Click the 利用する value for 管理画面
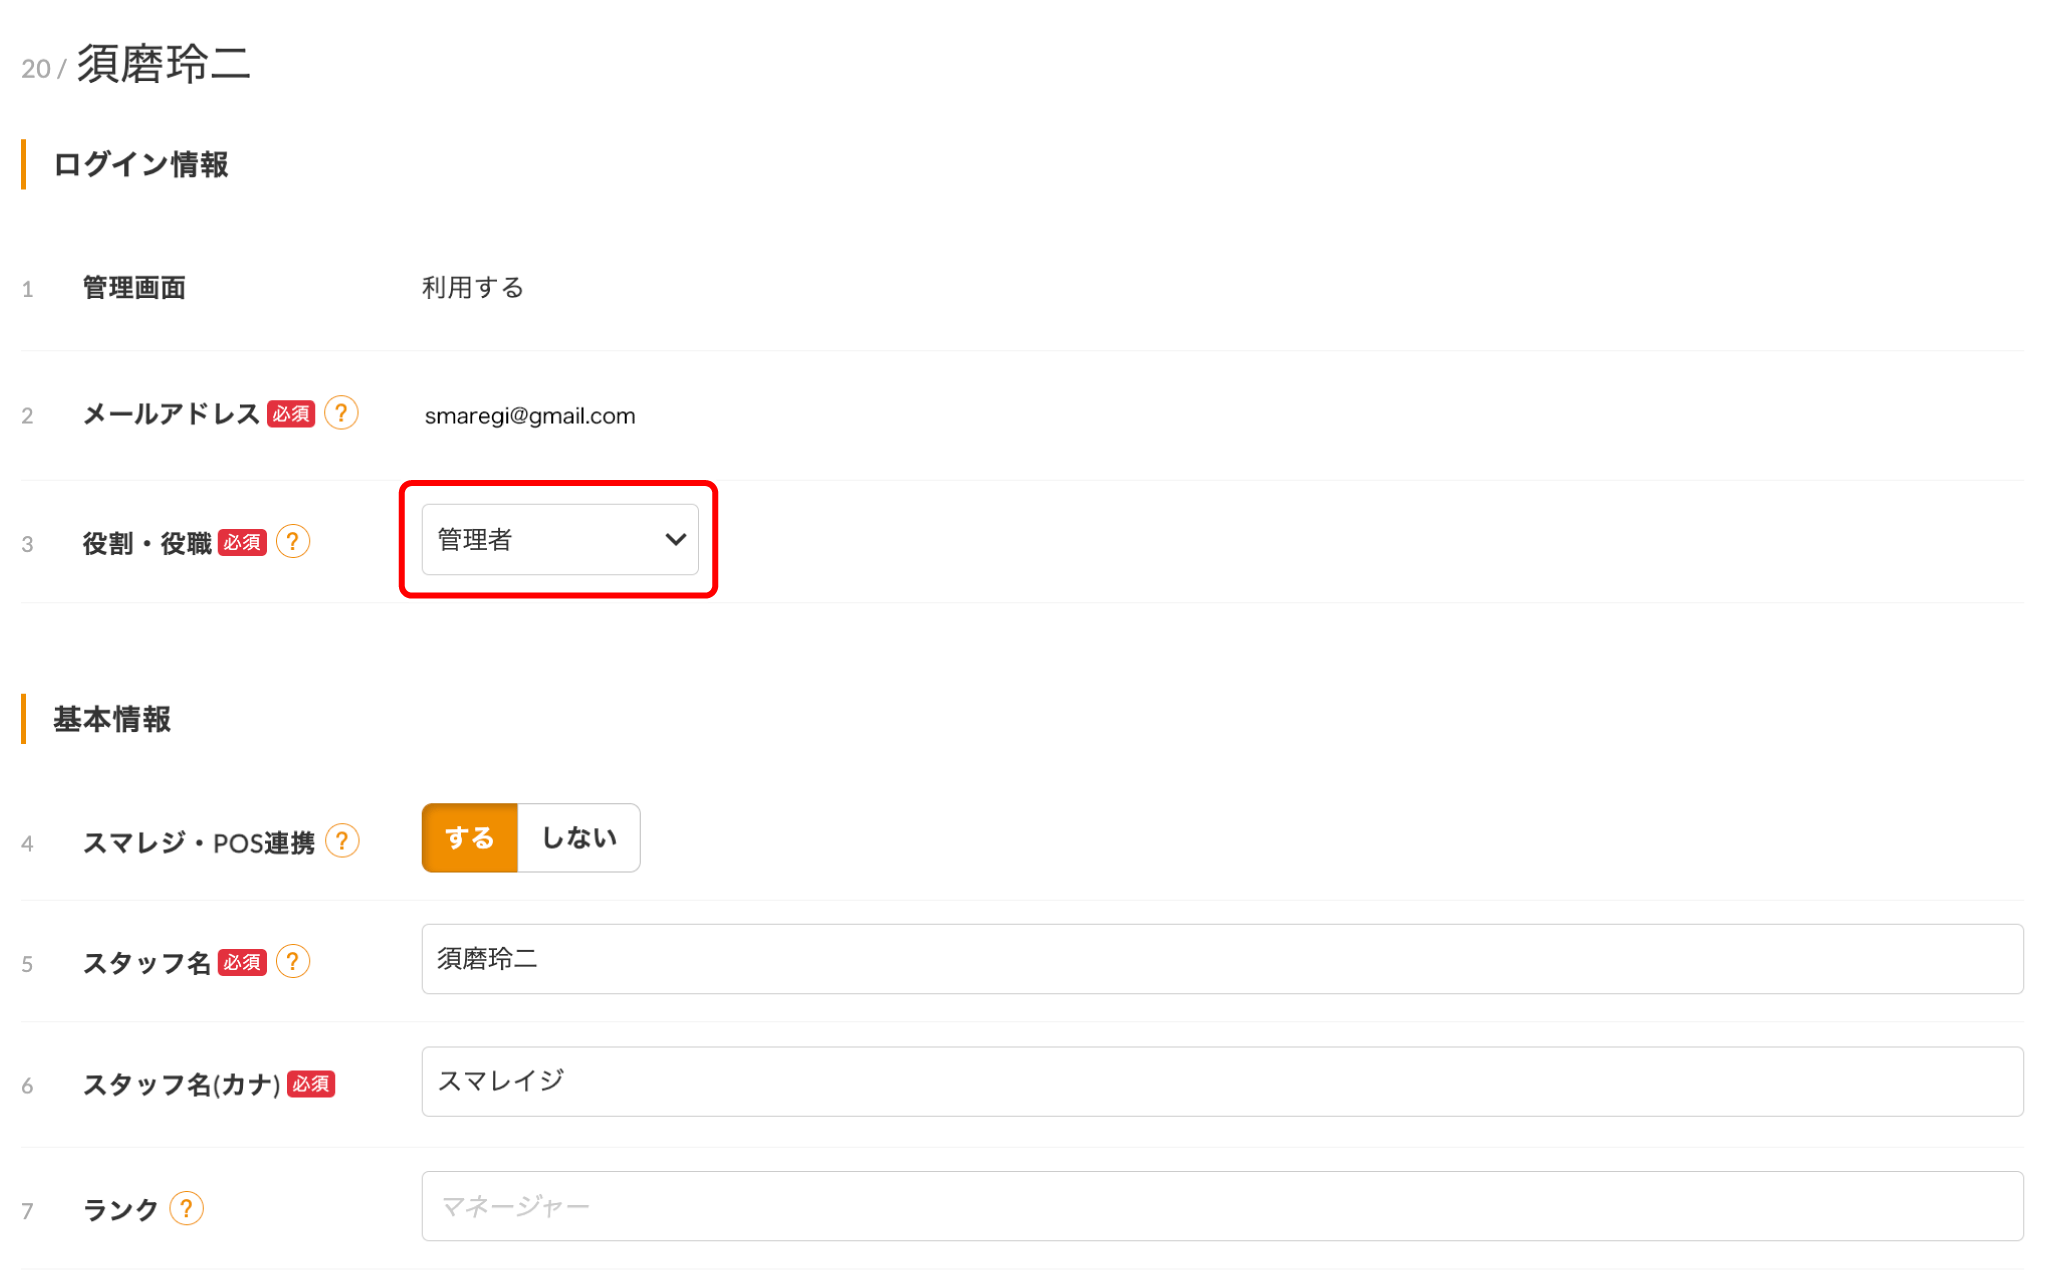 473,288
